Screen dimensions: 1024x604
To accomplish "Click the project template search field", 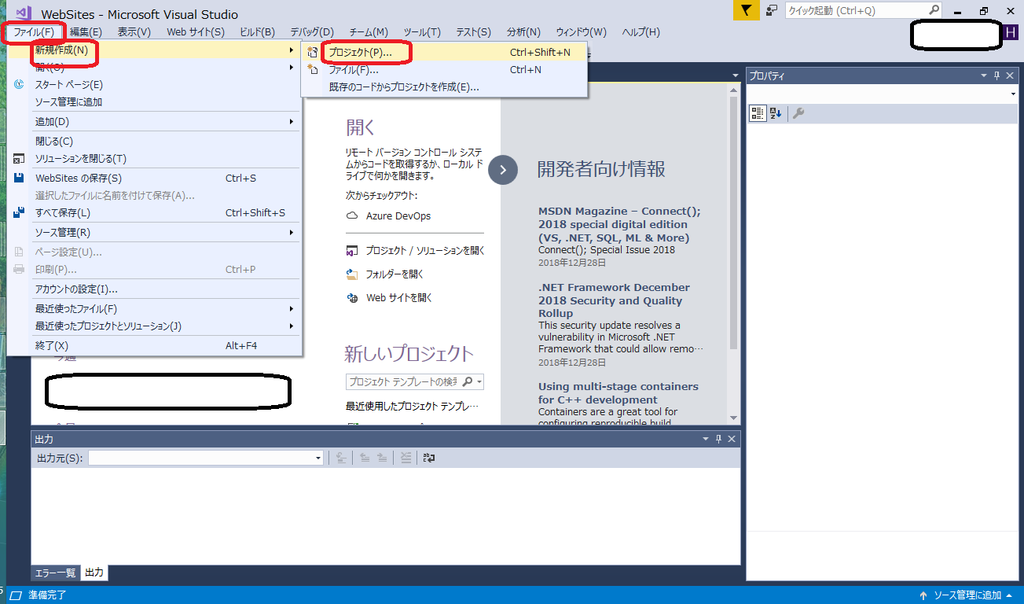I will (x=403, y=382).
